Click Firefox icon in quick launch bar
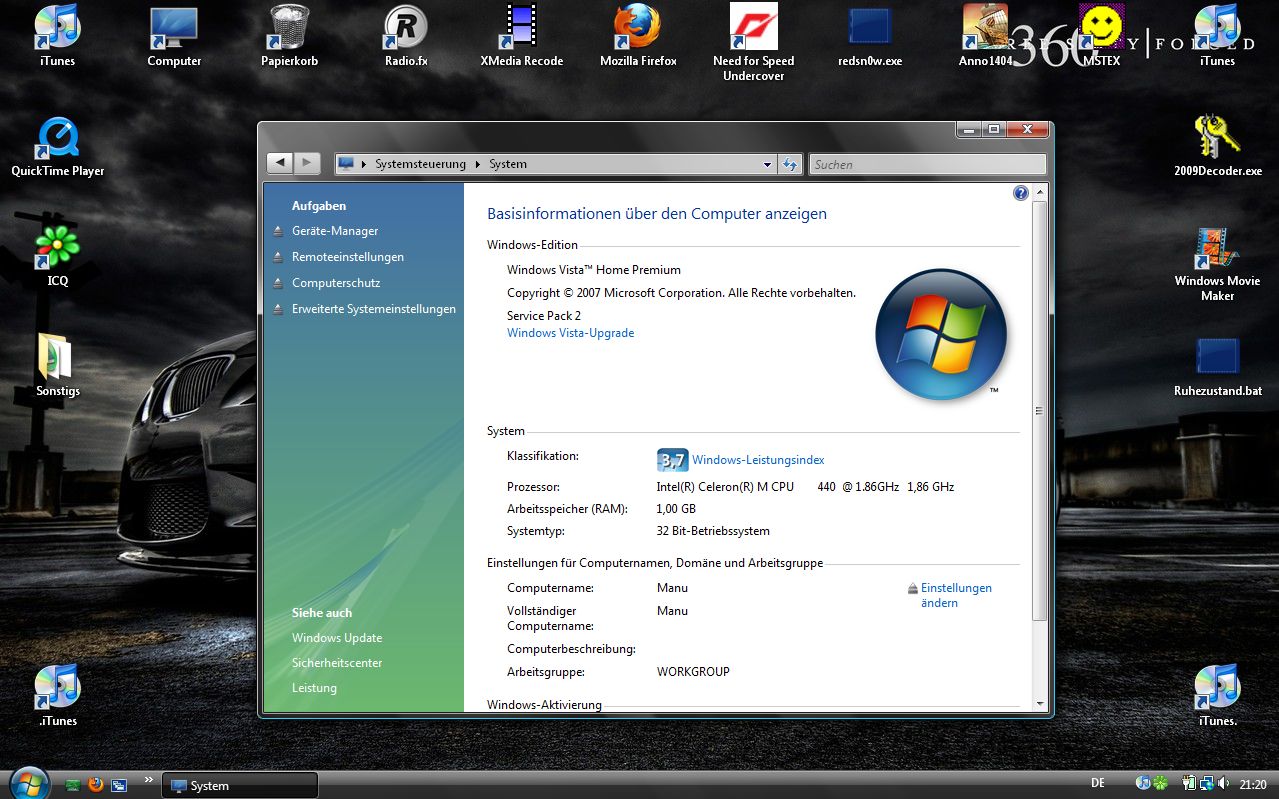1279x799 pixels. pyautogui.click(x=96, y=785)
